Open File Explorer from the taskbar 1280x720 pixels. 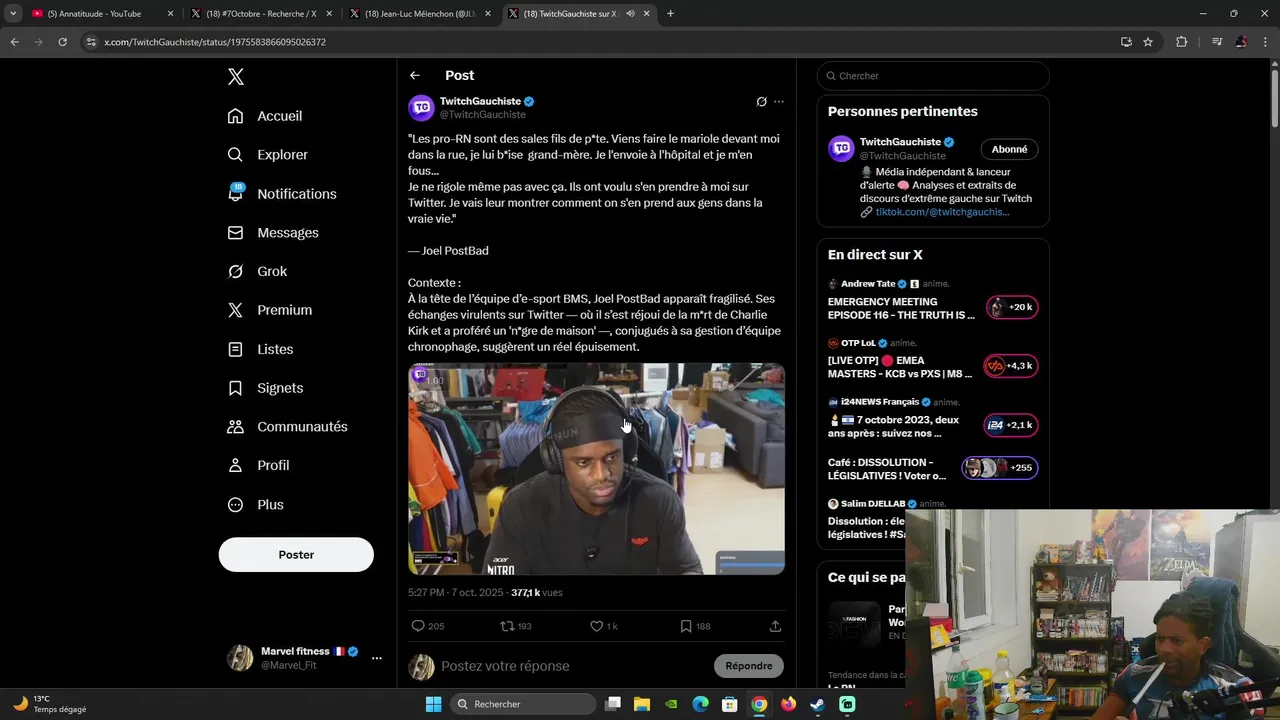point(642,704)
